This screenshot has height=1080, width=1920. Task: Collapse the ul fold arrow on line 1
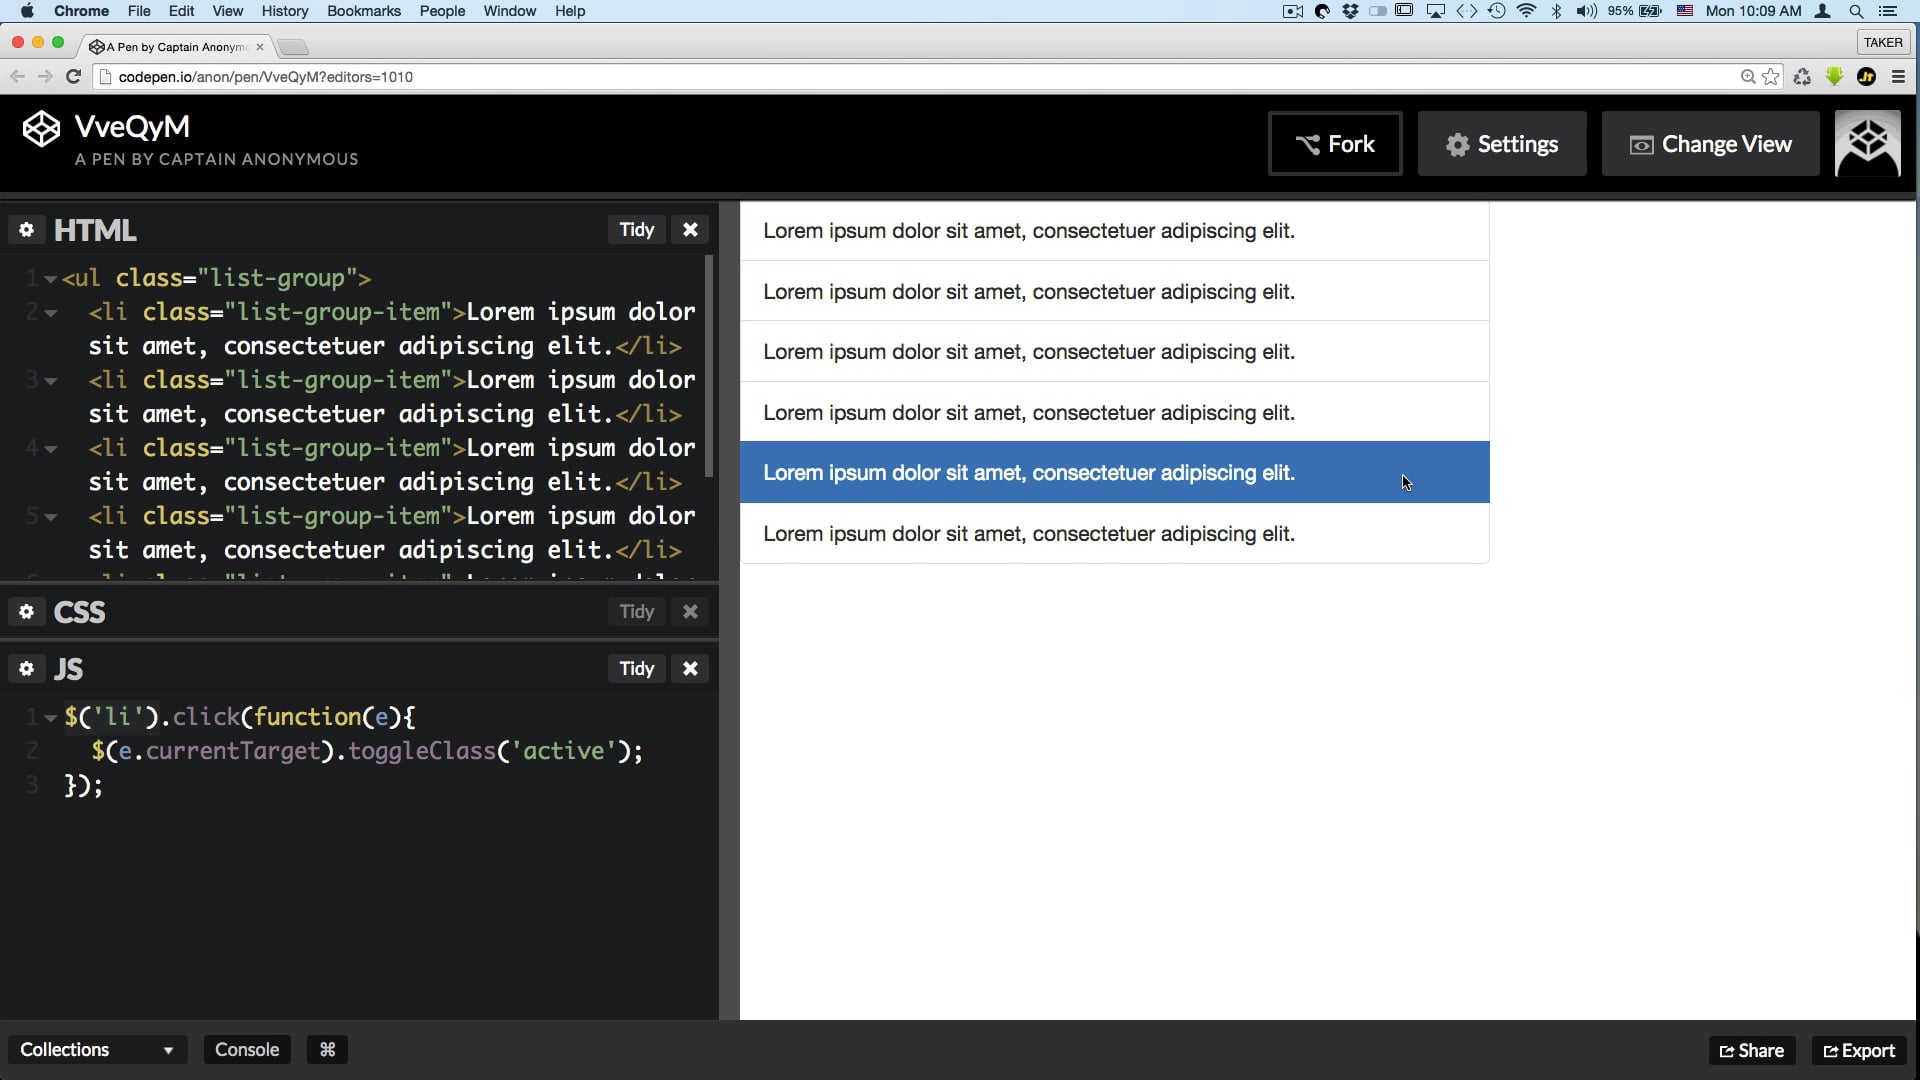(x=50, y=280)
